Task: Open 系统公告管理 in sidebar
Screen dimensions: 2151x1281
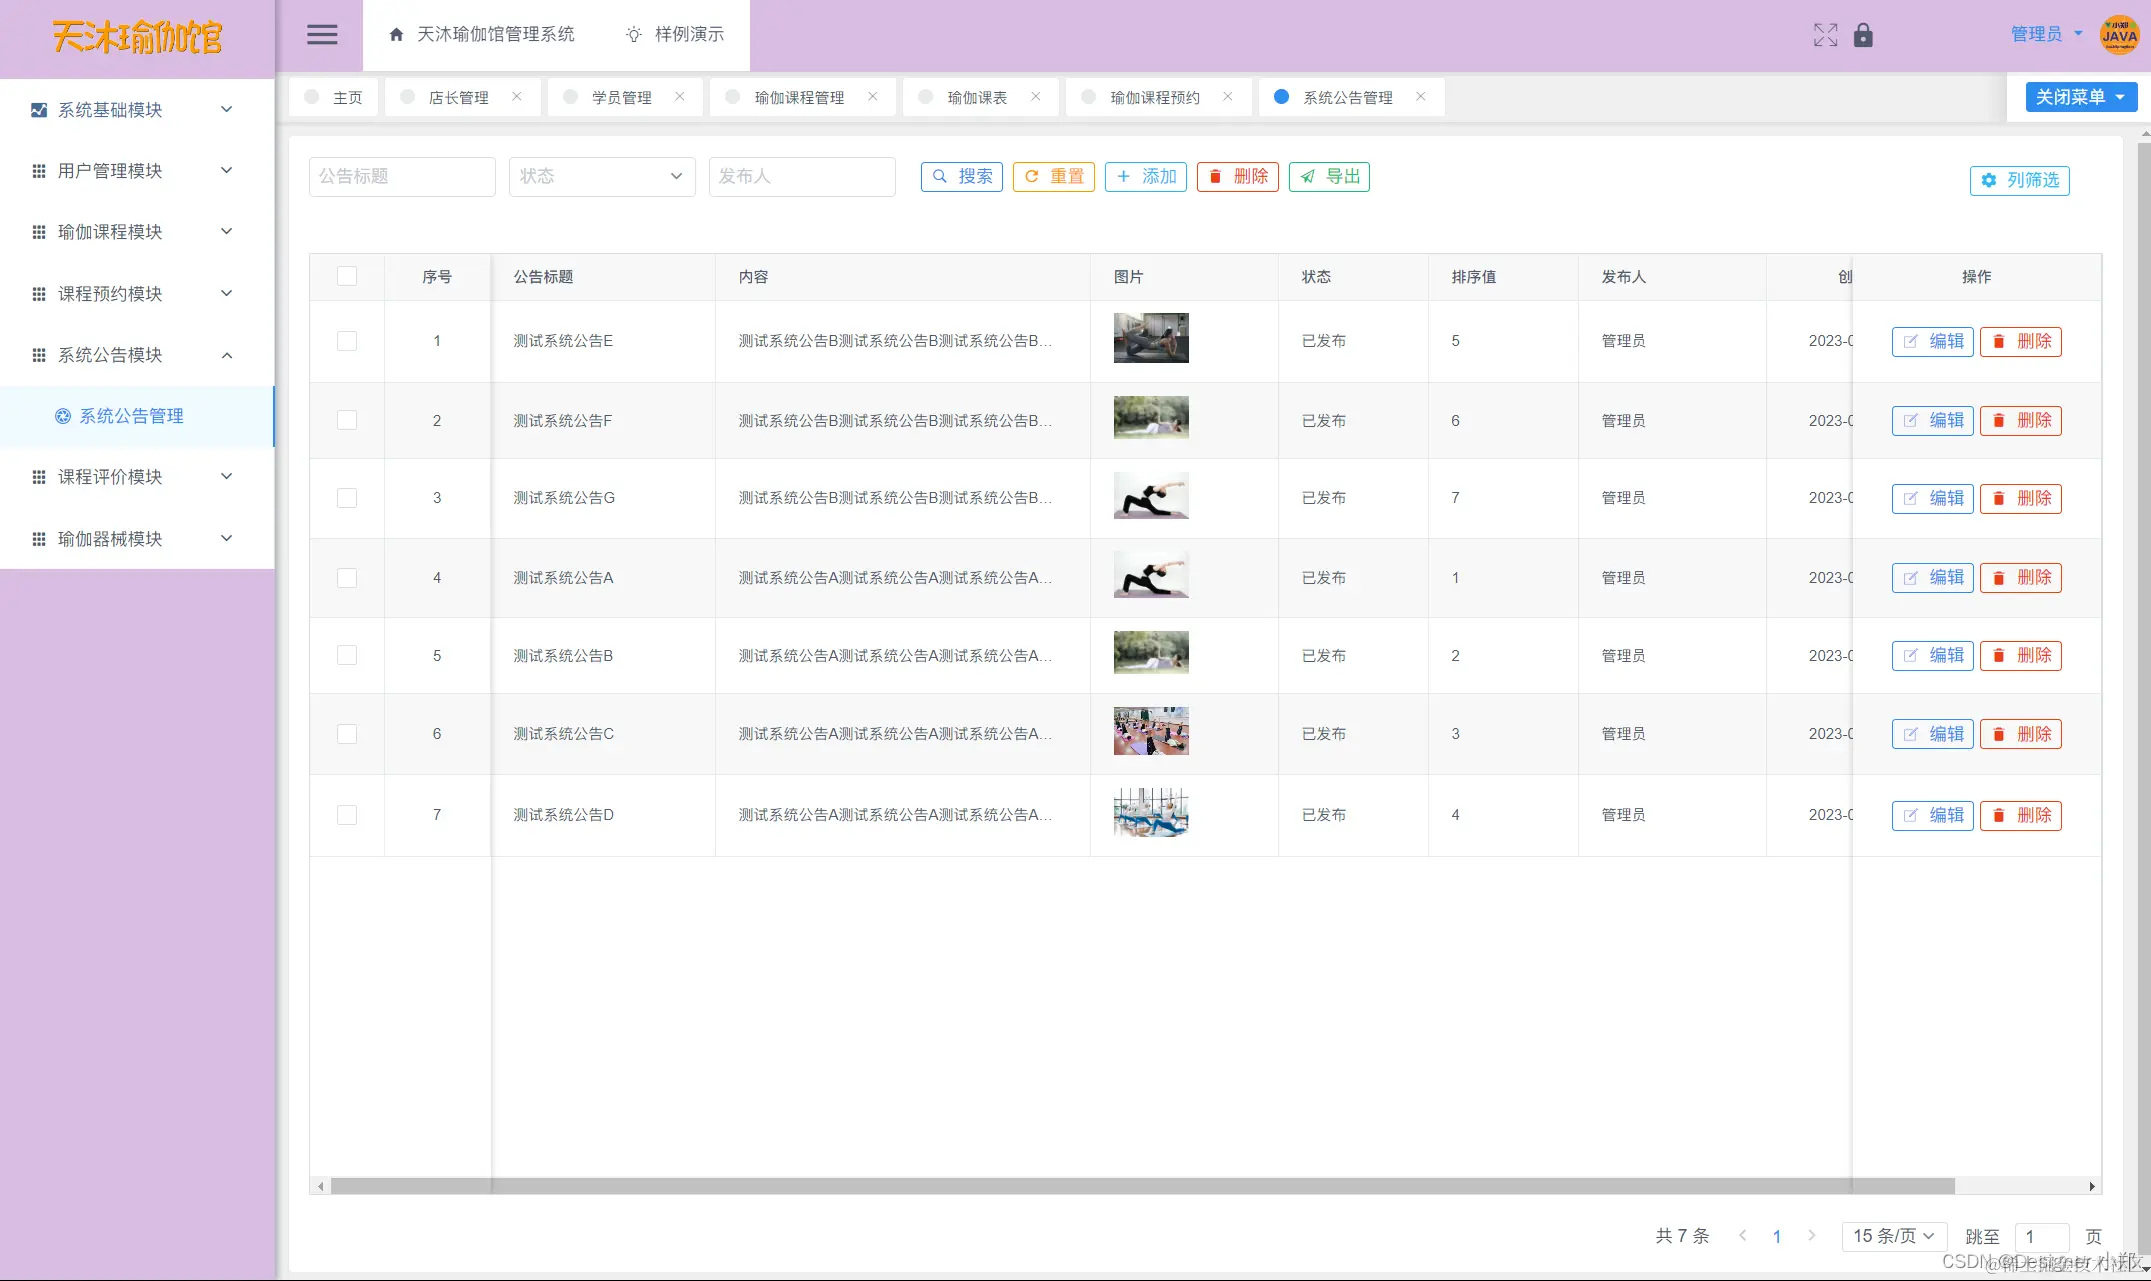Action: coord(131,416)
